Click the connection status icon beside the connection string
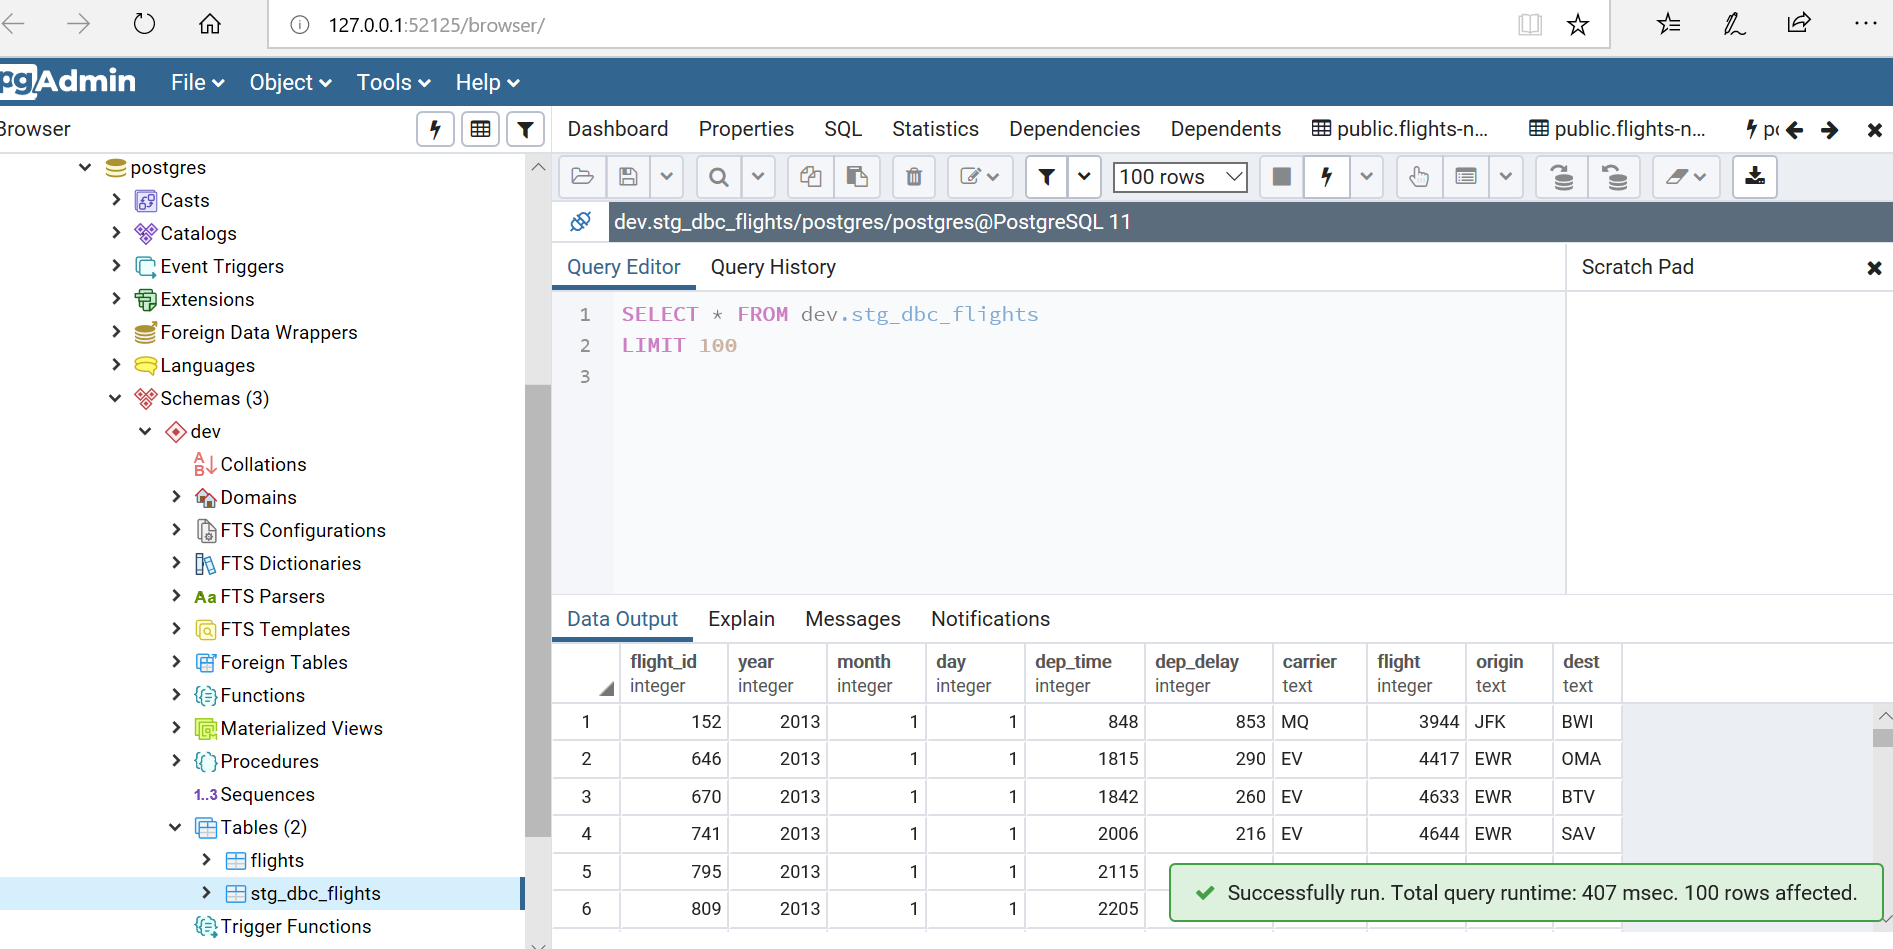Screen dimensions: 1893x949 point(580,222)
